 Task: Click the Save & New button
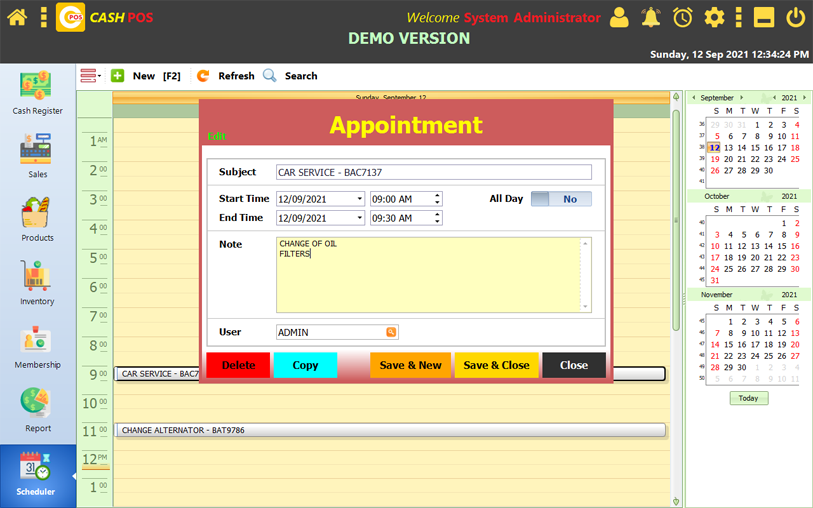pyautogui.click(x=410, y=365)
